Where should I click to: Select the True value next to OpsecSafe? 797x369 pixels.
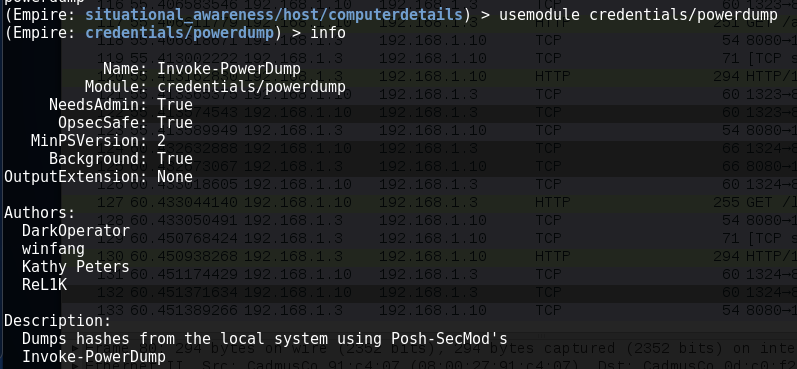point(175,123)
